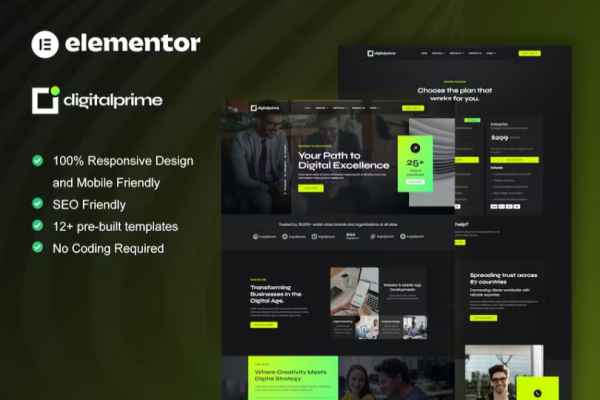Click the '25+' years of experience figure

(x=415, y=163)
